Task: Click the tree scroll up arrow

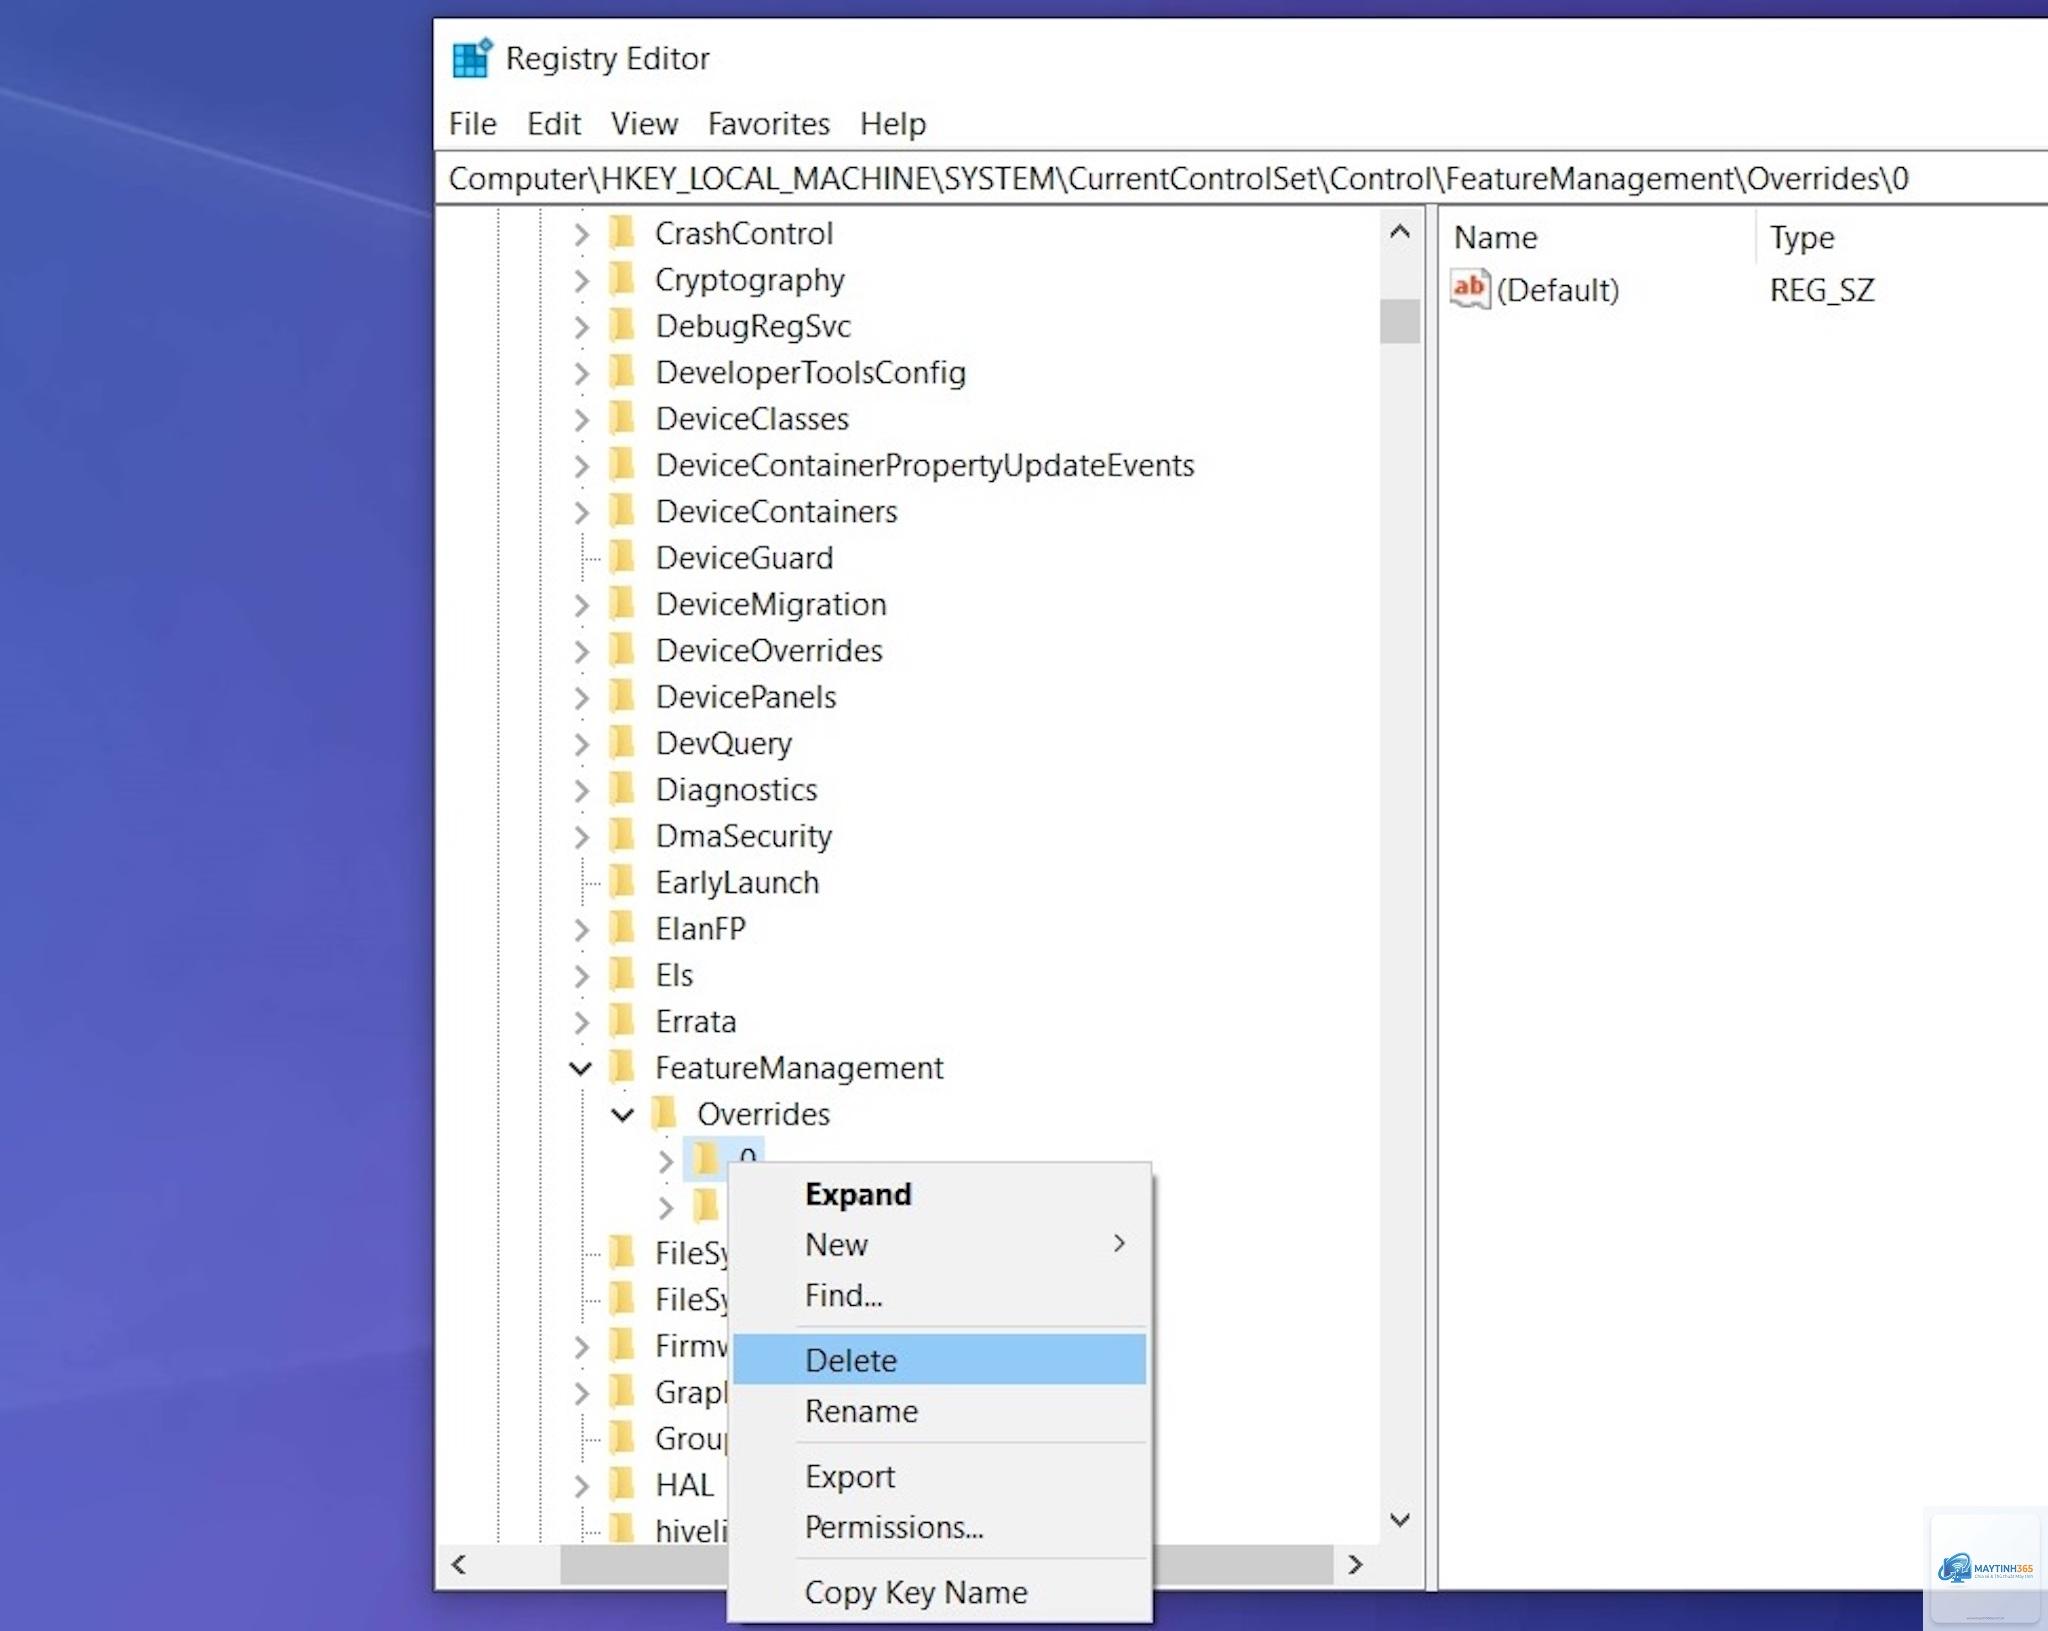Action: (1400, 233)
